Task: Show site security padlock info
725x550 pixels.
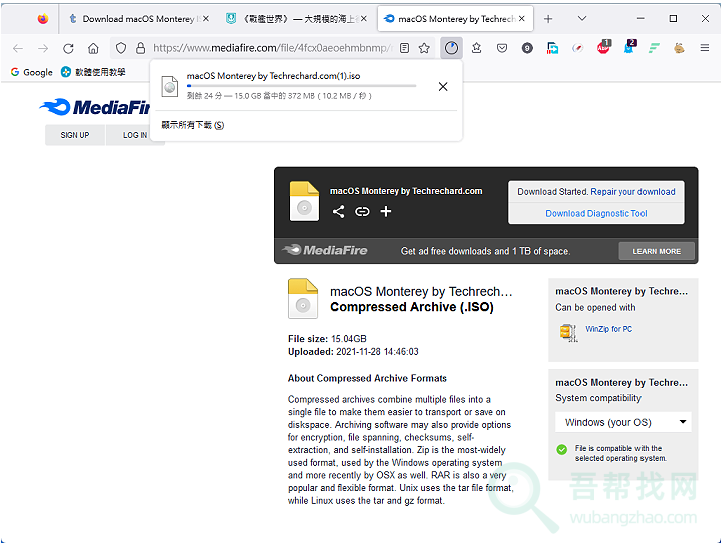Action: (141, 48)
